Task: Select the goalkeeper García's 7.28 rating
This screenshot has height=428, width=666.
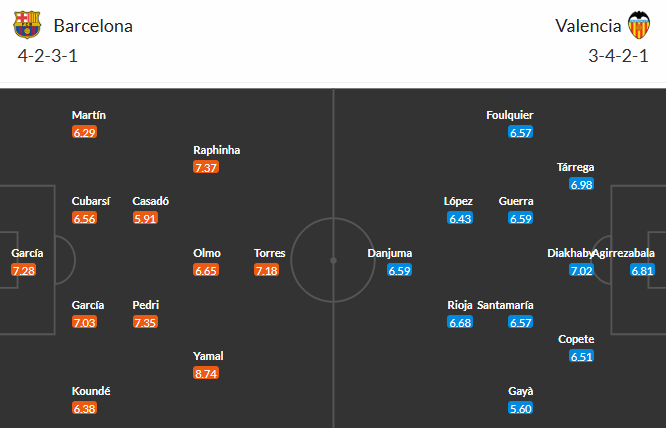Action: pyautogui.click(x=24, y=270)
